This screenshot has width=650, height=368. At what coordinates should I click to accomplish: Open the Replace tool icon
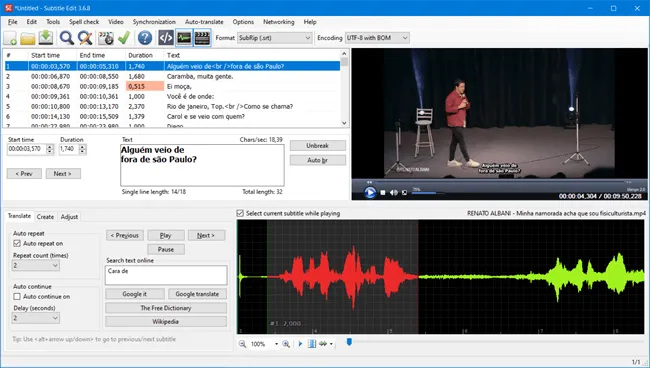85,38
